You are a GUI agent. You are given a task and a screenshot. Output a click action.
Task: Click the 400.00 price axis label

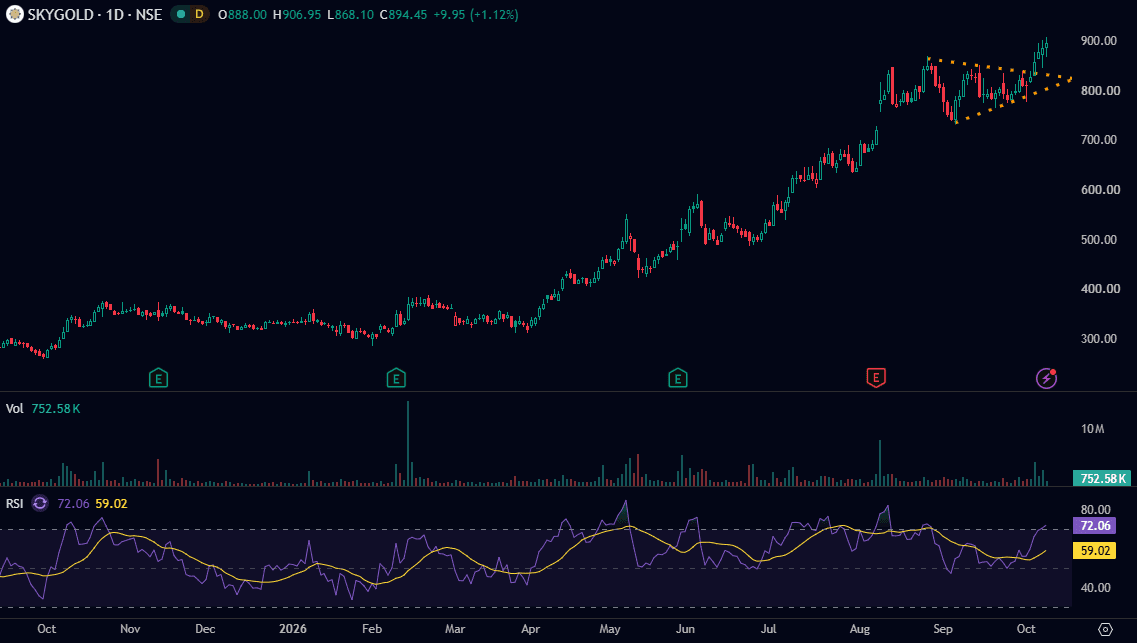click(1100, 289)
